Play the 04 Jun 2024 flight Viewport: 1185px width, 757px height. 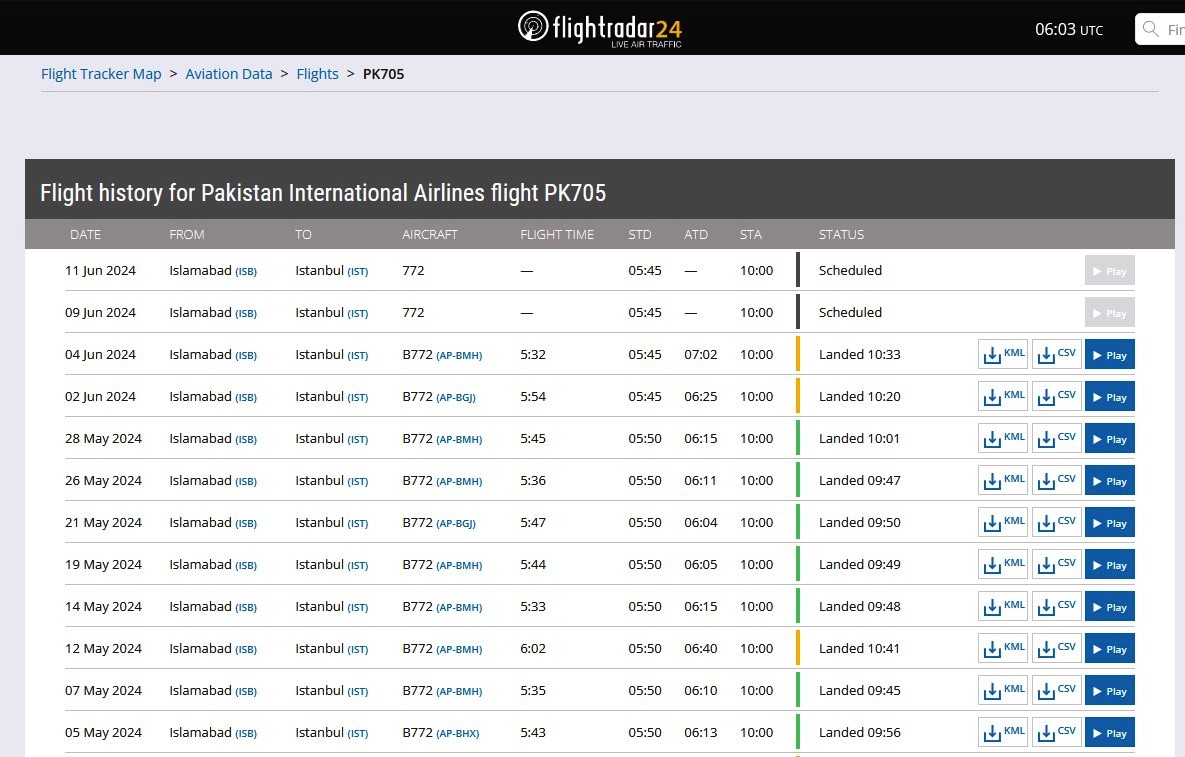pos(1109,354)
